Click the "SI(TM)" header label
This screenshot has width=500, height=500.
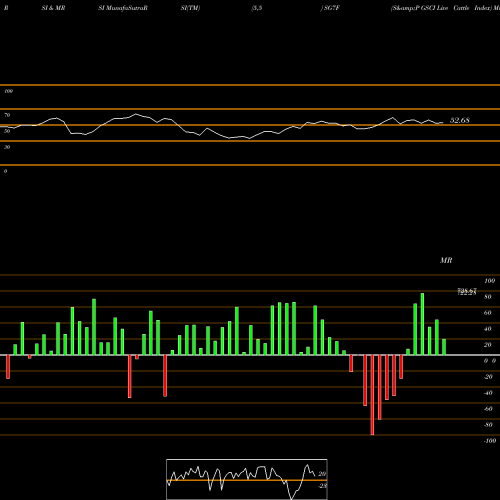tap(190, 8)
